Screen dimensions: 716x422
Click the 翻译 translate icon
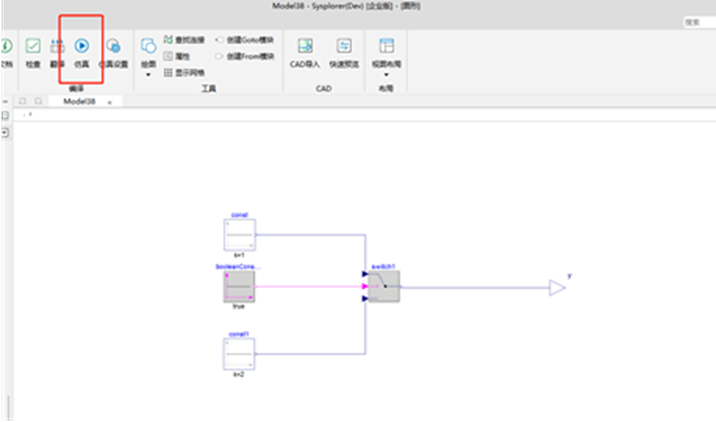pos(57,46)
